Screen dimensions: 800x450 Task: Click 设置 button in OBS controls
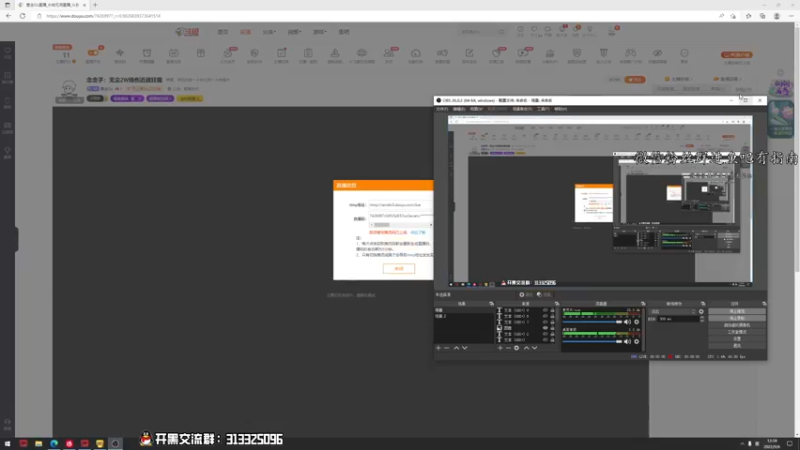tap(737, 339)
